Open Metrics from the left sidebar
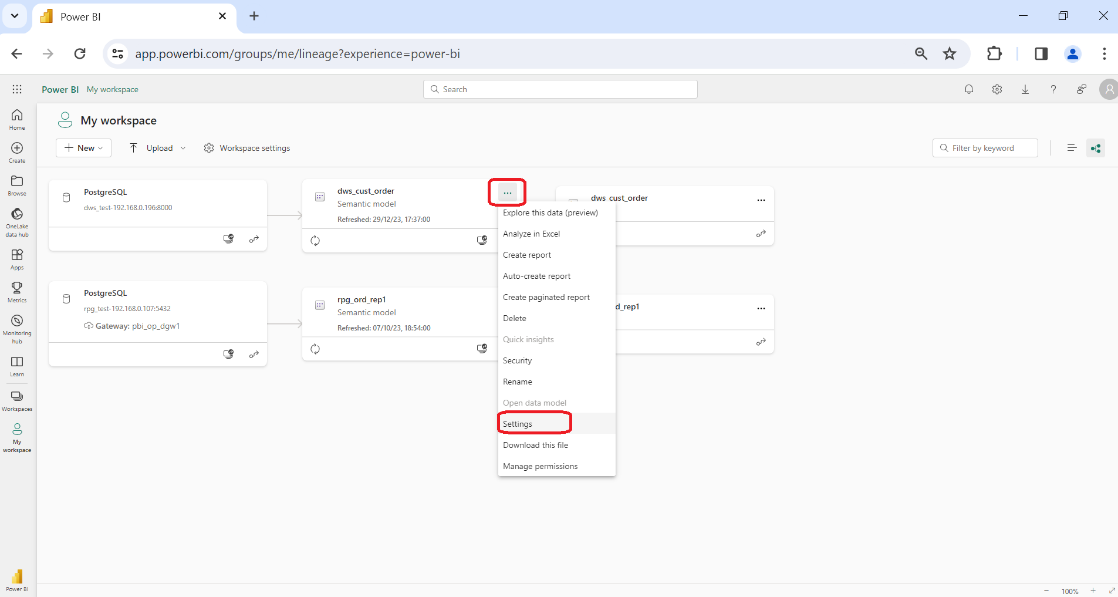This screenshot has width=1118, height=597. 17,292
